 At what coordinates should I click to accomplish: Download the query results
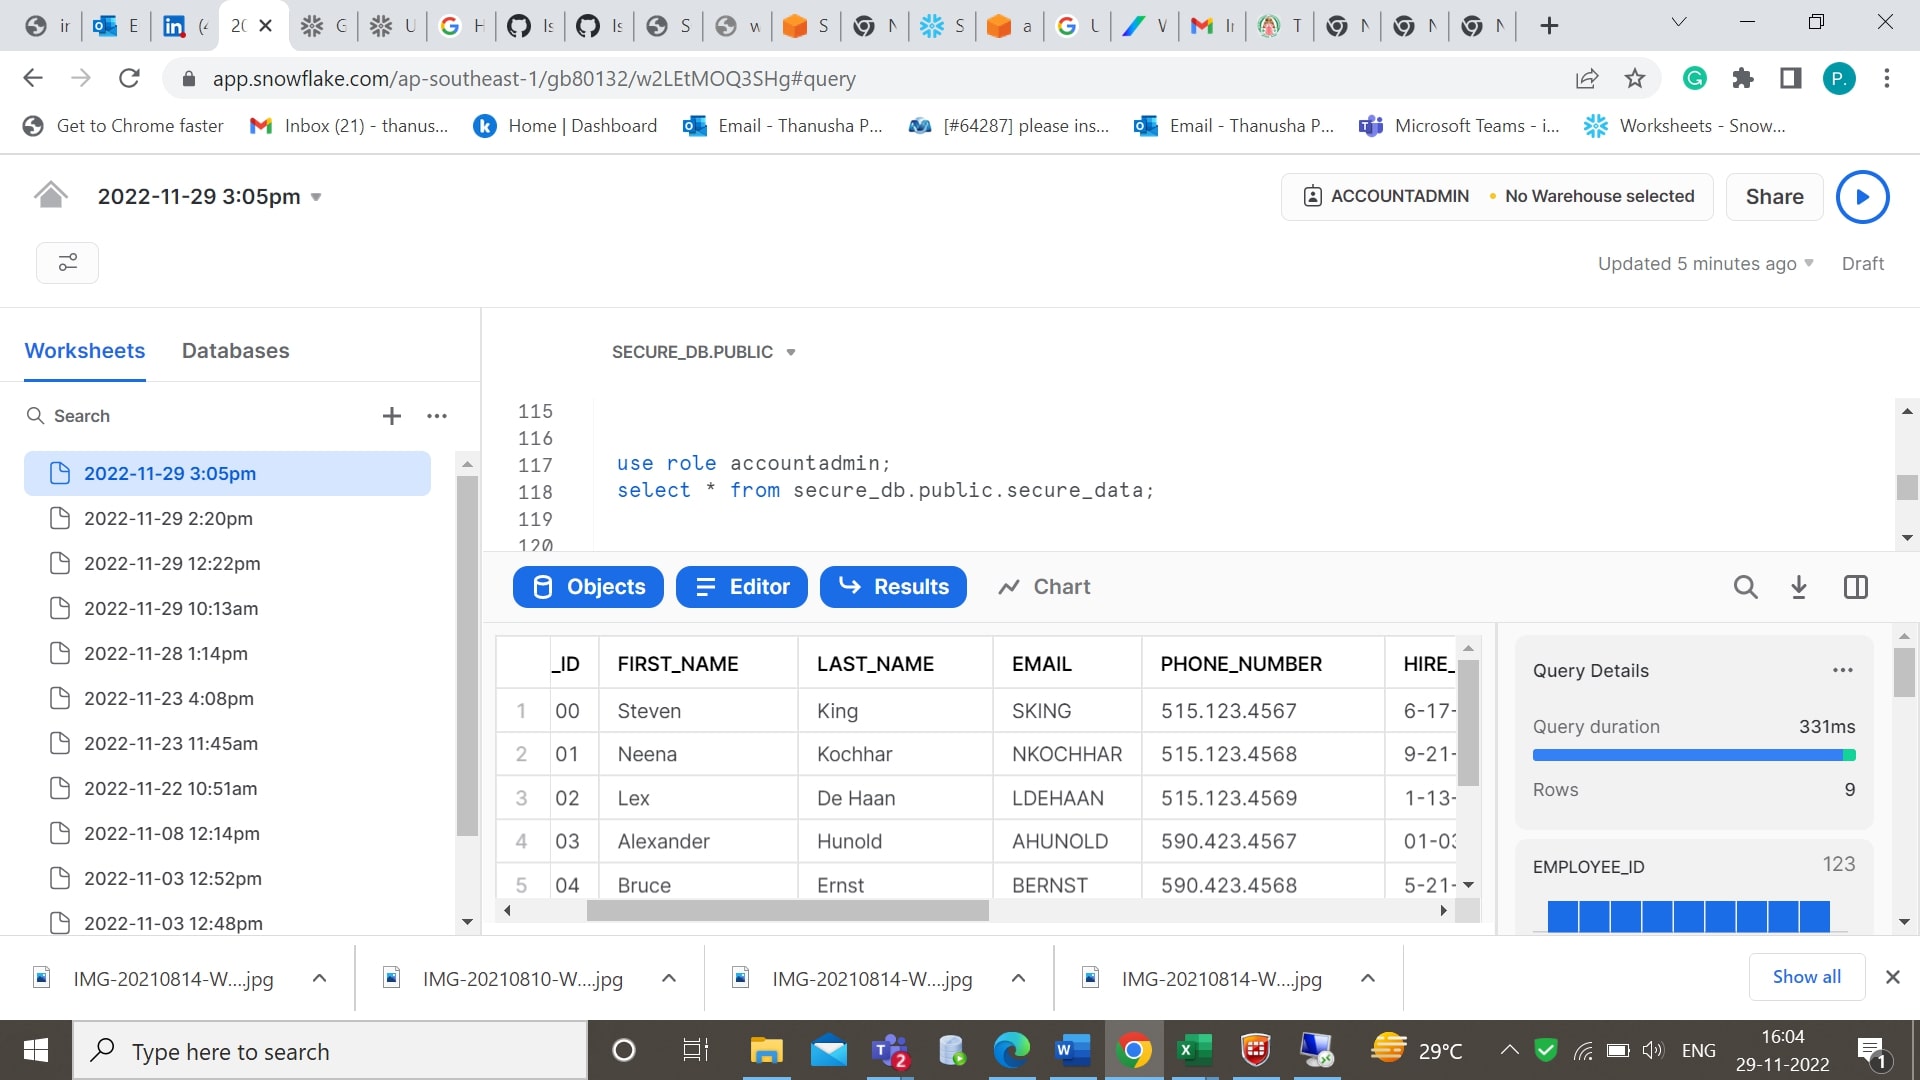(x=1799, y=587)
